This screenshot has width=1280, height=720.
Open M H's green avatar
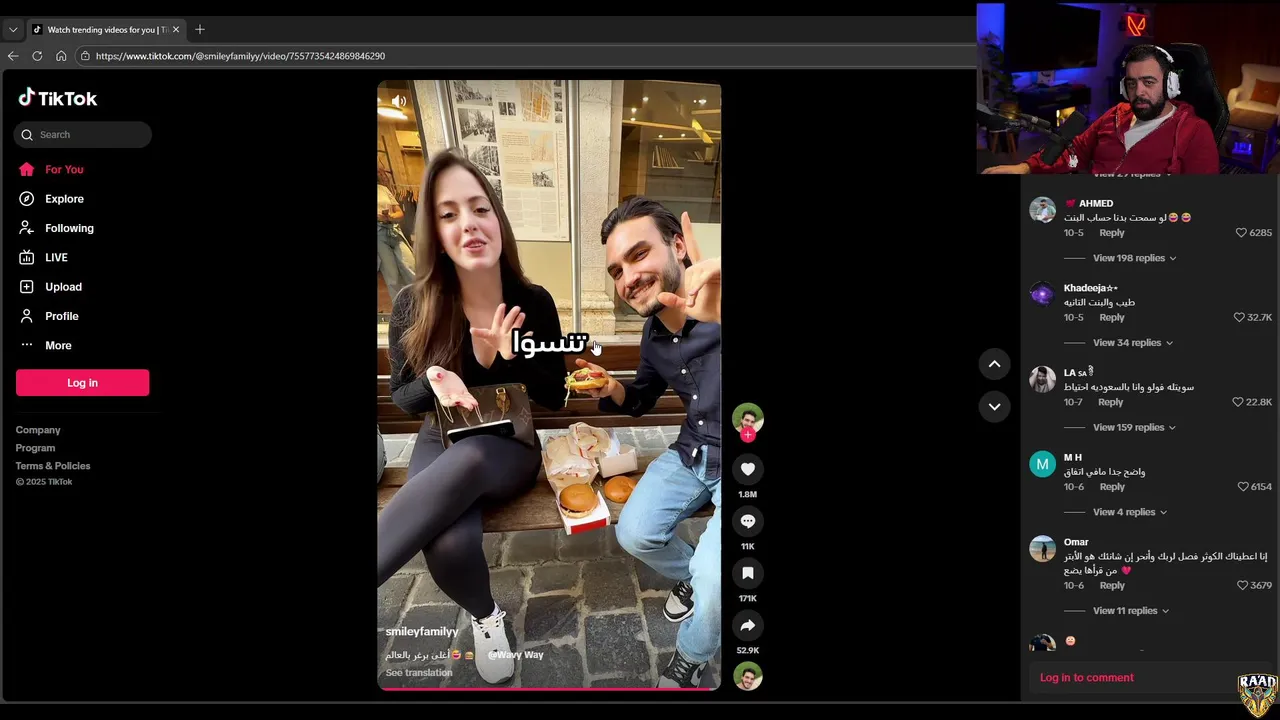[x=1042, y=464]
